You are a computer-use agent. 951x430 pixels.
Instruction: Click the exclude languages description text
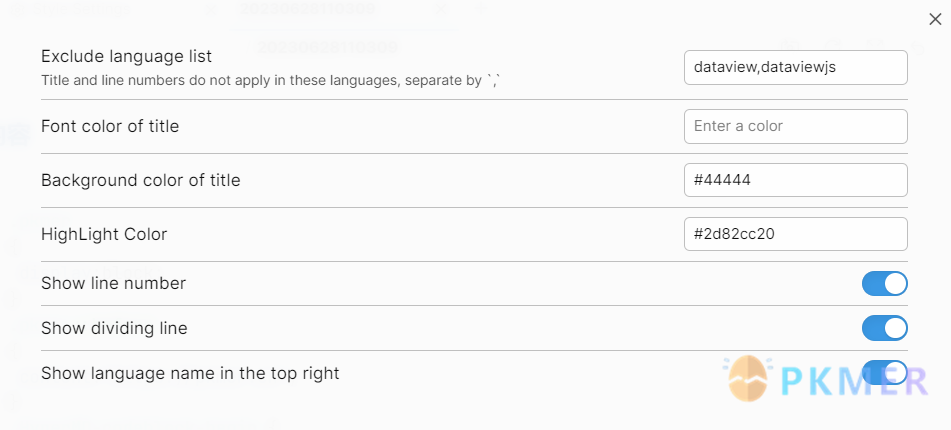point(270,80)
